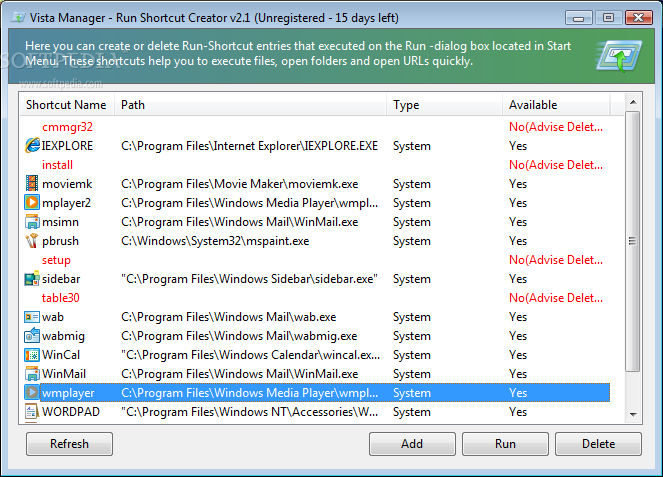Select the red table30 entry
The image size is (663, 477).
coord(60,298)
